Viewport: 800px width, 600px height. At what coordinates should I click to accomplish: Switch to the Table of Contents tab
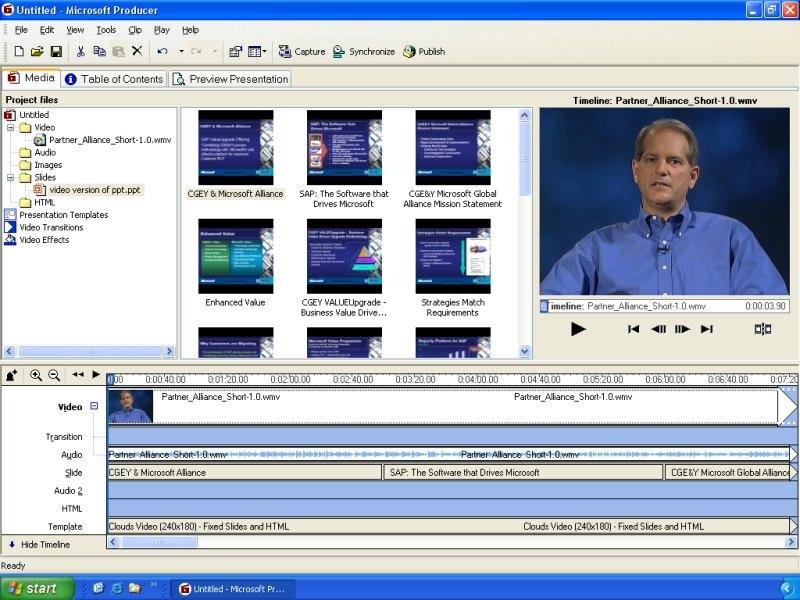point(114,79)
